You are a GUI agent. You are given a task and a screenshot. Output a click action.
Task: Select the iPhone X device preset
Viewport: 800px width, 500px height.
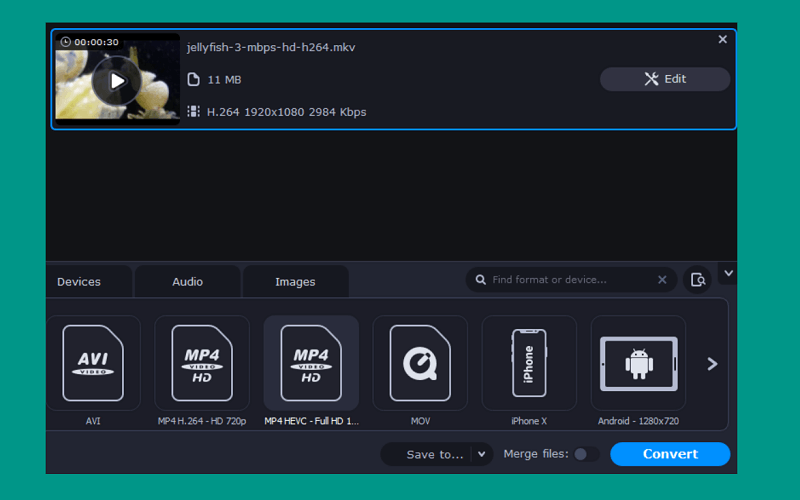click(529, 363)
